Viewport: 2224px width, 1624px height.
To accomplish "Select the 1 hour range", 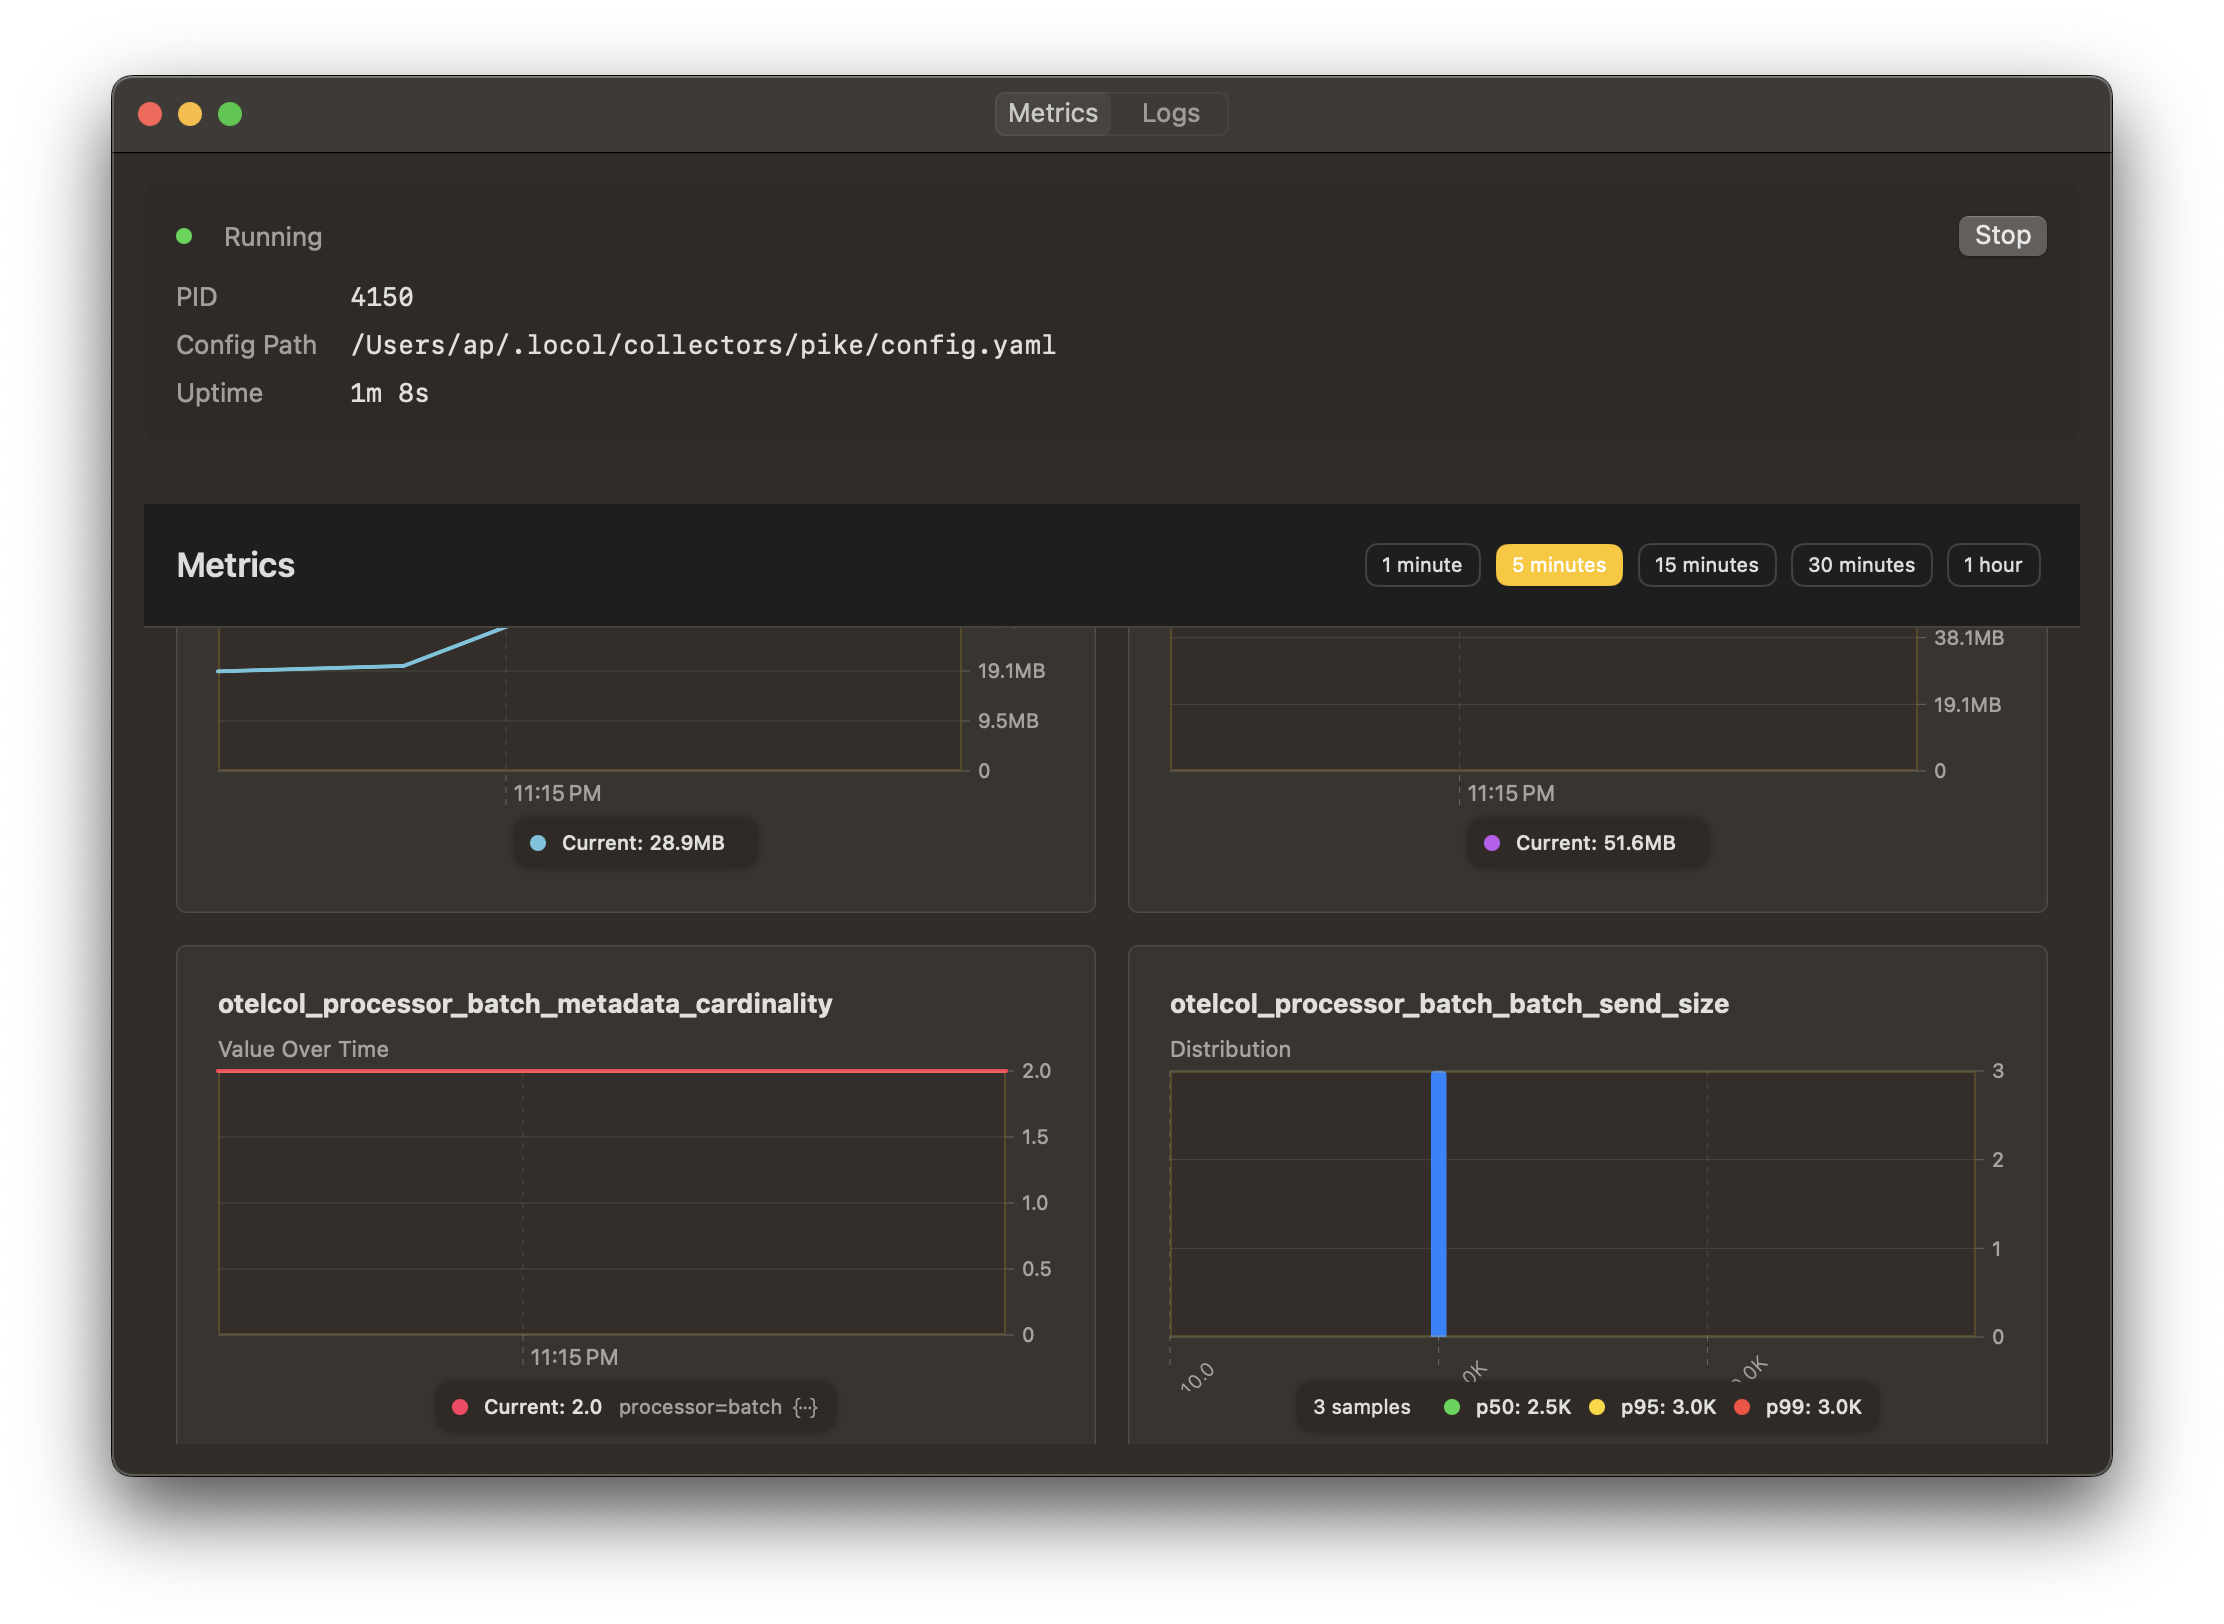I will point(1993,565).
